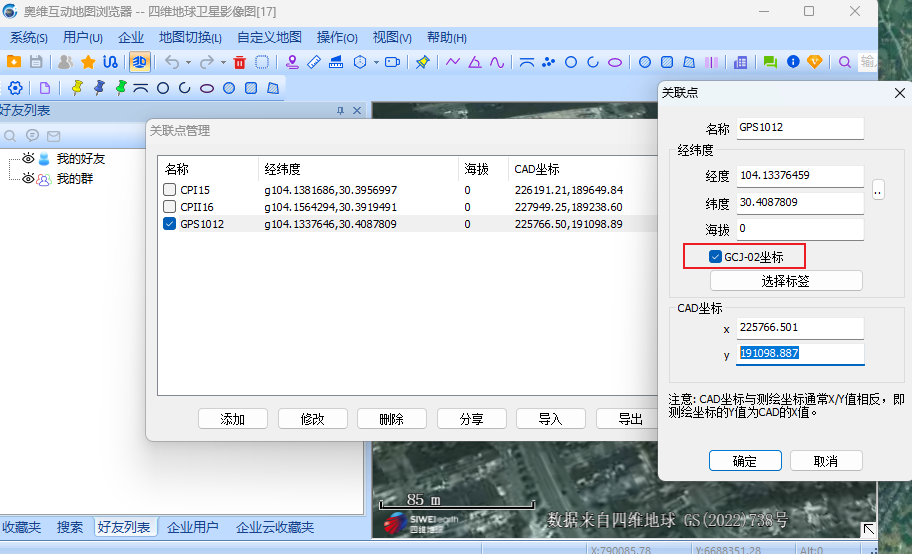Click the blue info circle icon
Screen dimensions: 912x554
click(x=793, y=62)
